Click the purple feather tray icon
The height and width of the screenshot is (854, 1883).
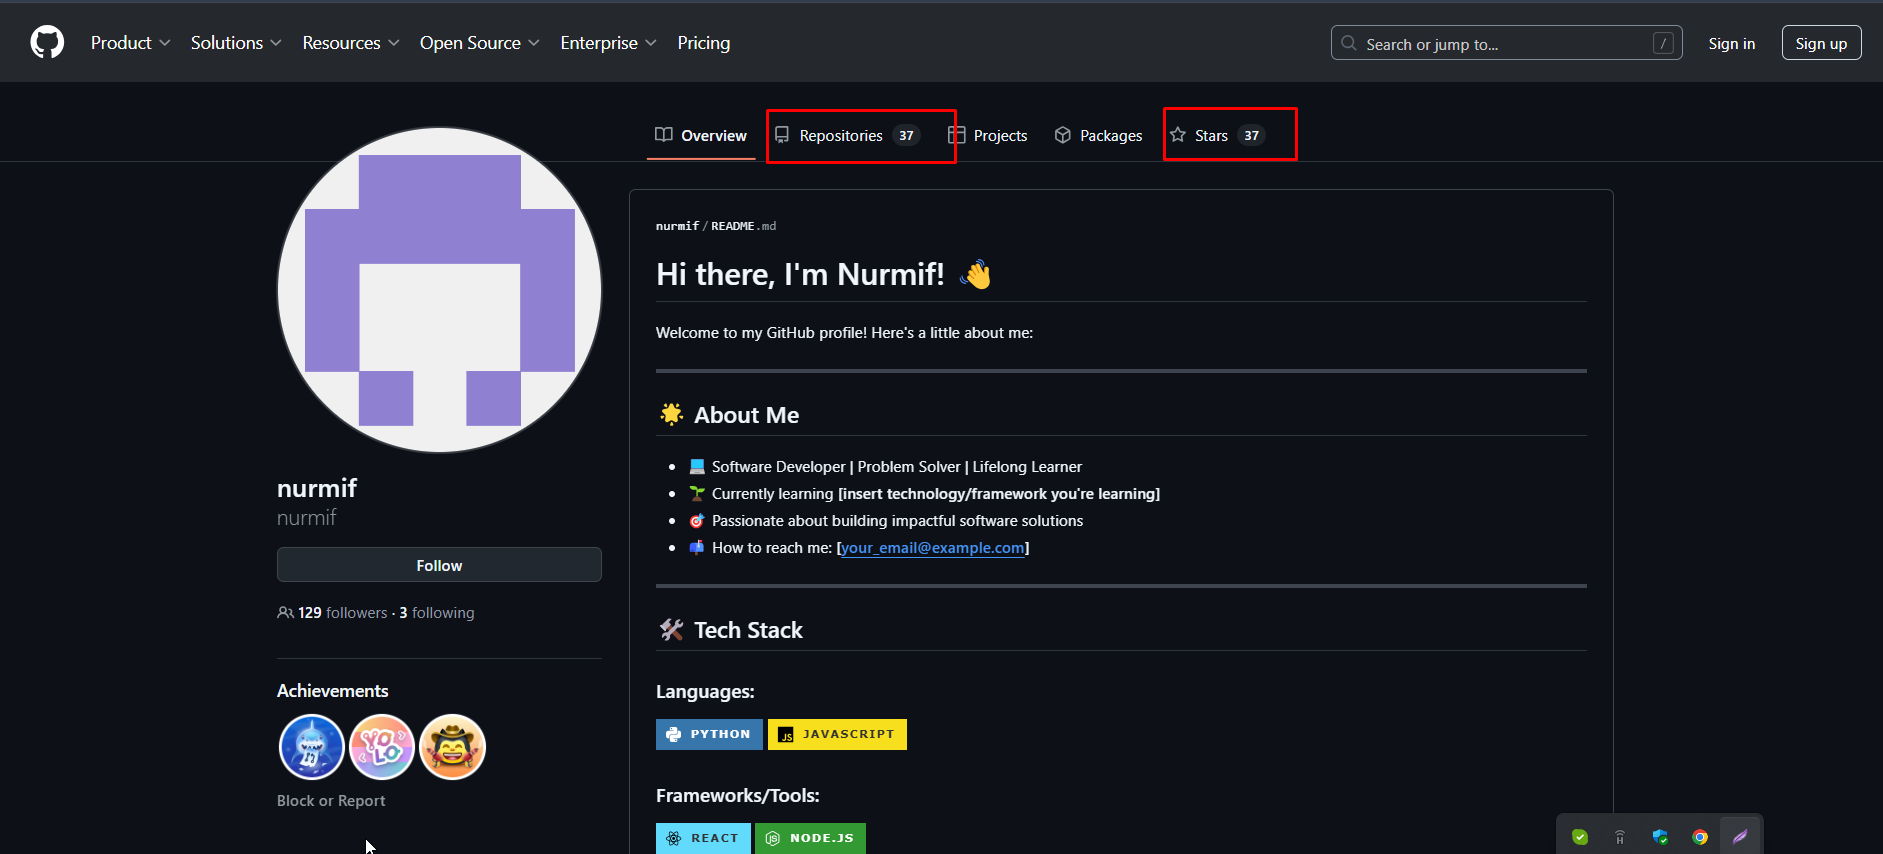(1740, 837)
